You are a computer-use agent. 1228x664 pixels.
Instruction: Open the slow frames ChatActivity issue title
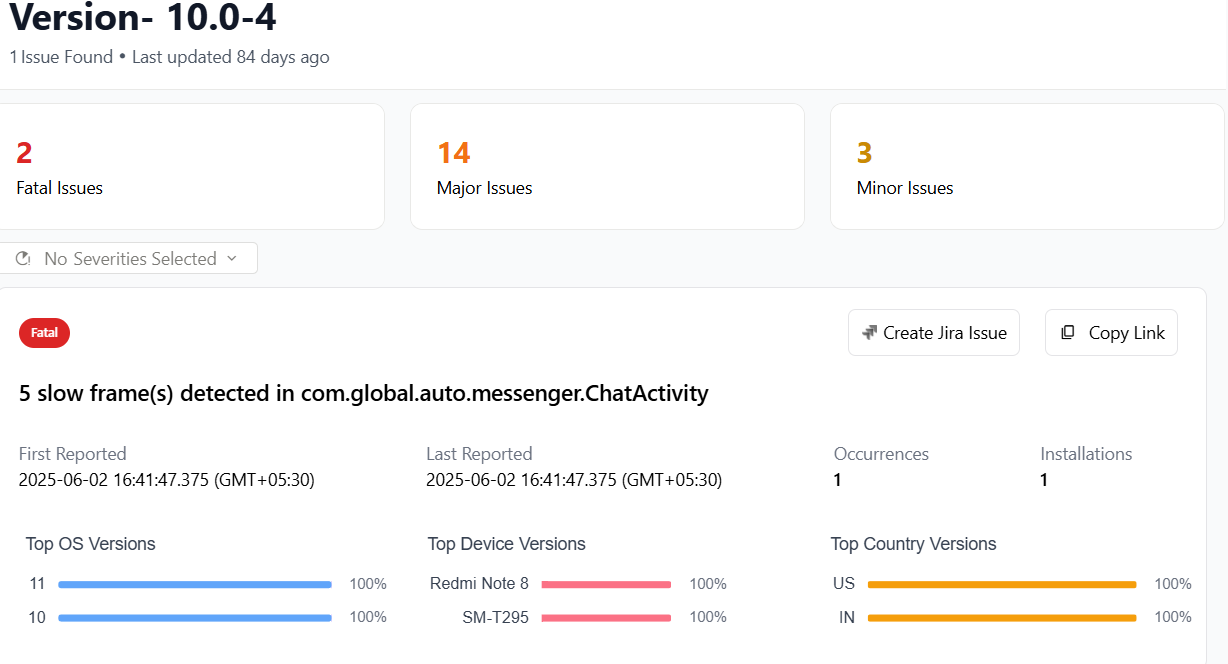pyautogui.click(x=363, y=393)
